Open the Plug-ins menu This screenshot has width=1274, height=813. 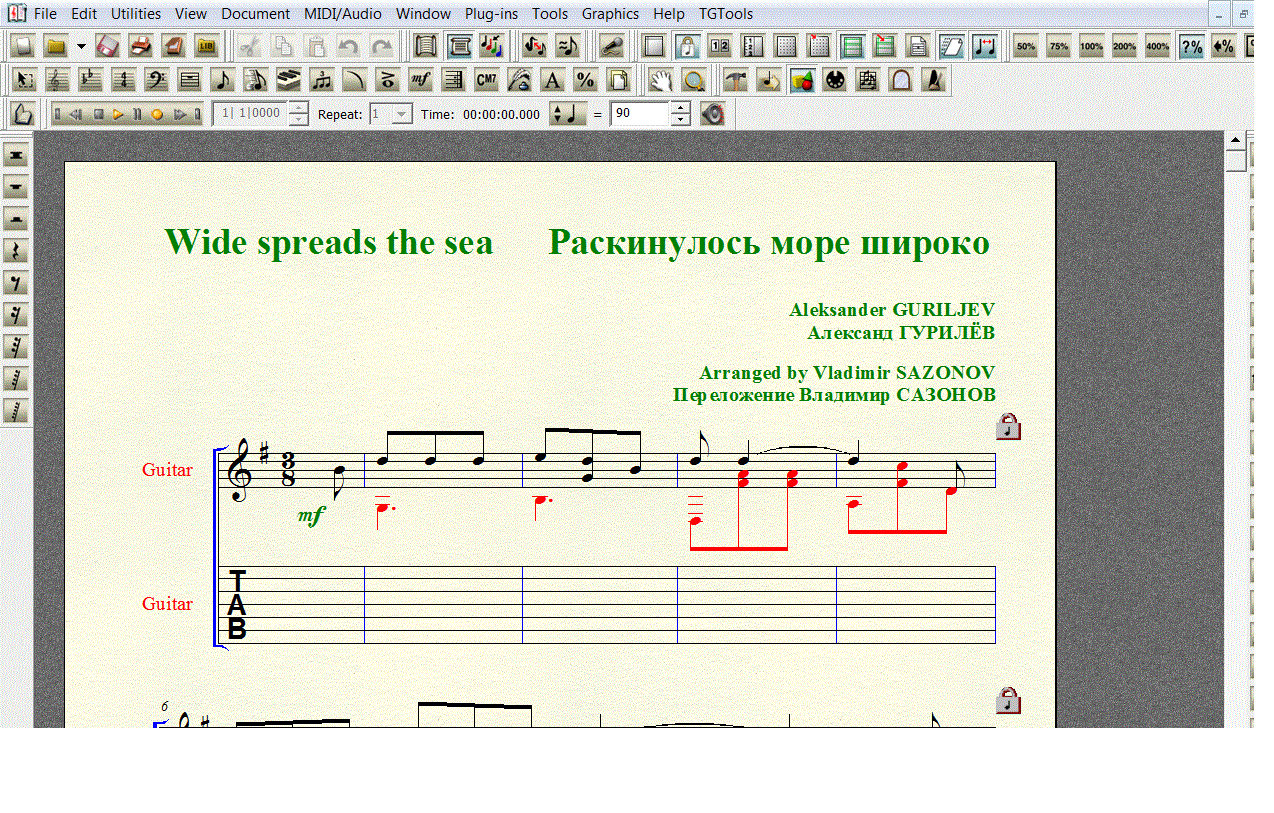click(x=490, y=14)
